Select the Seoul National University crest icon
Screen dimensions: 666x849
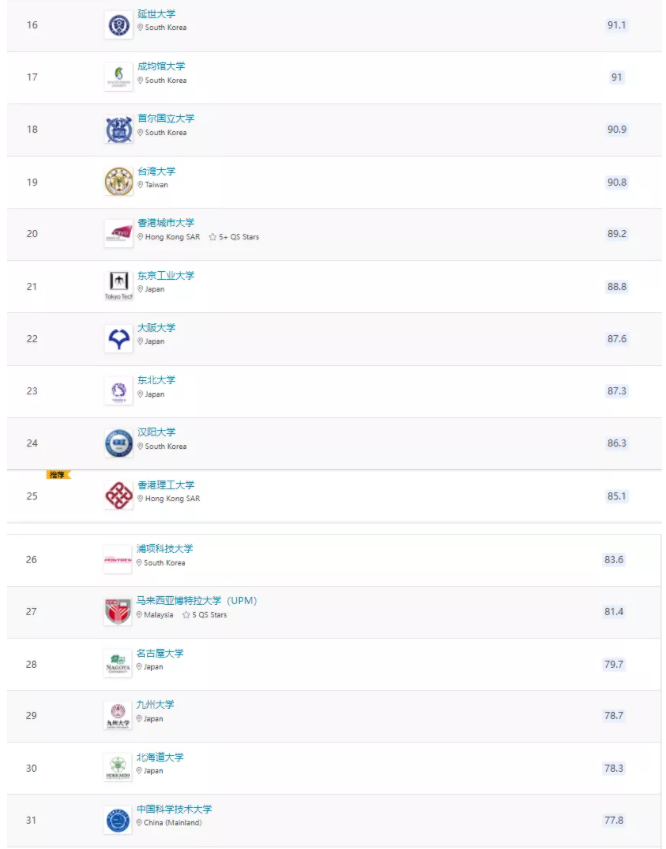[x=119, y=129]
